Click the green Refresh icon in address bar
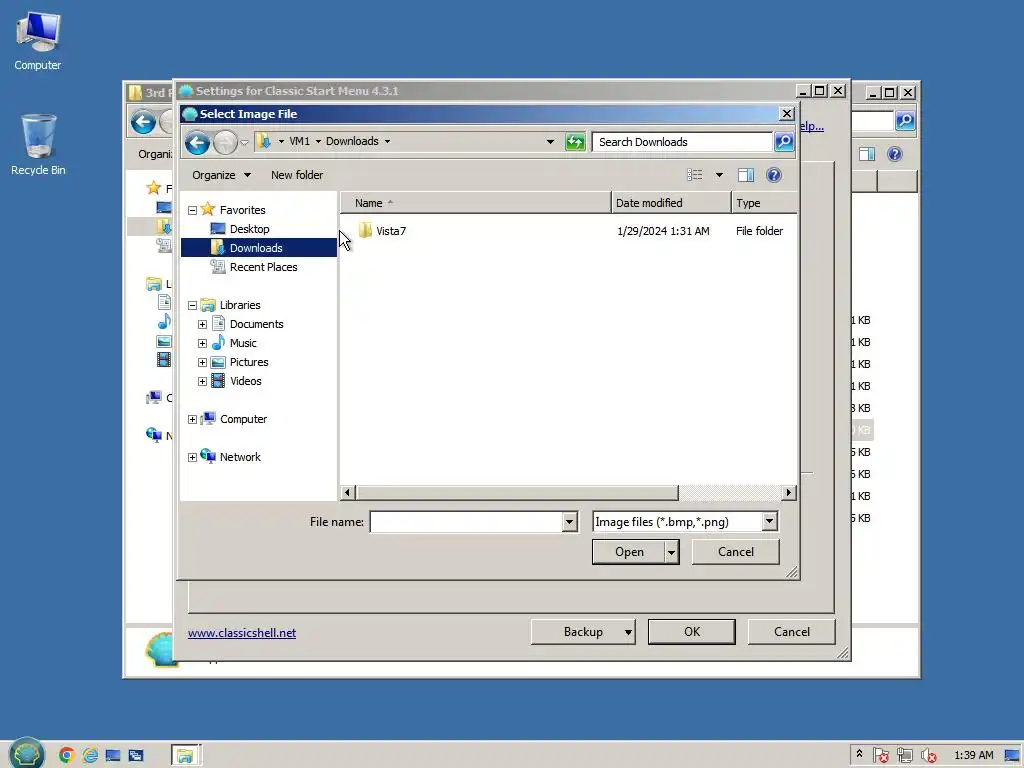 point(575,142)
